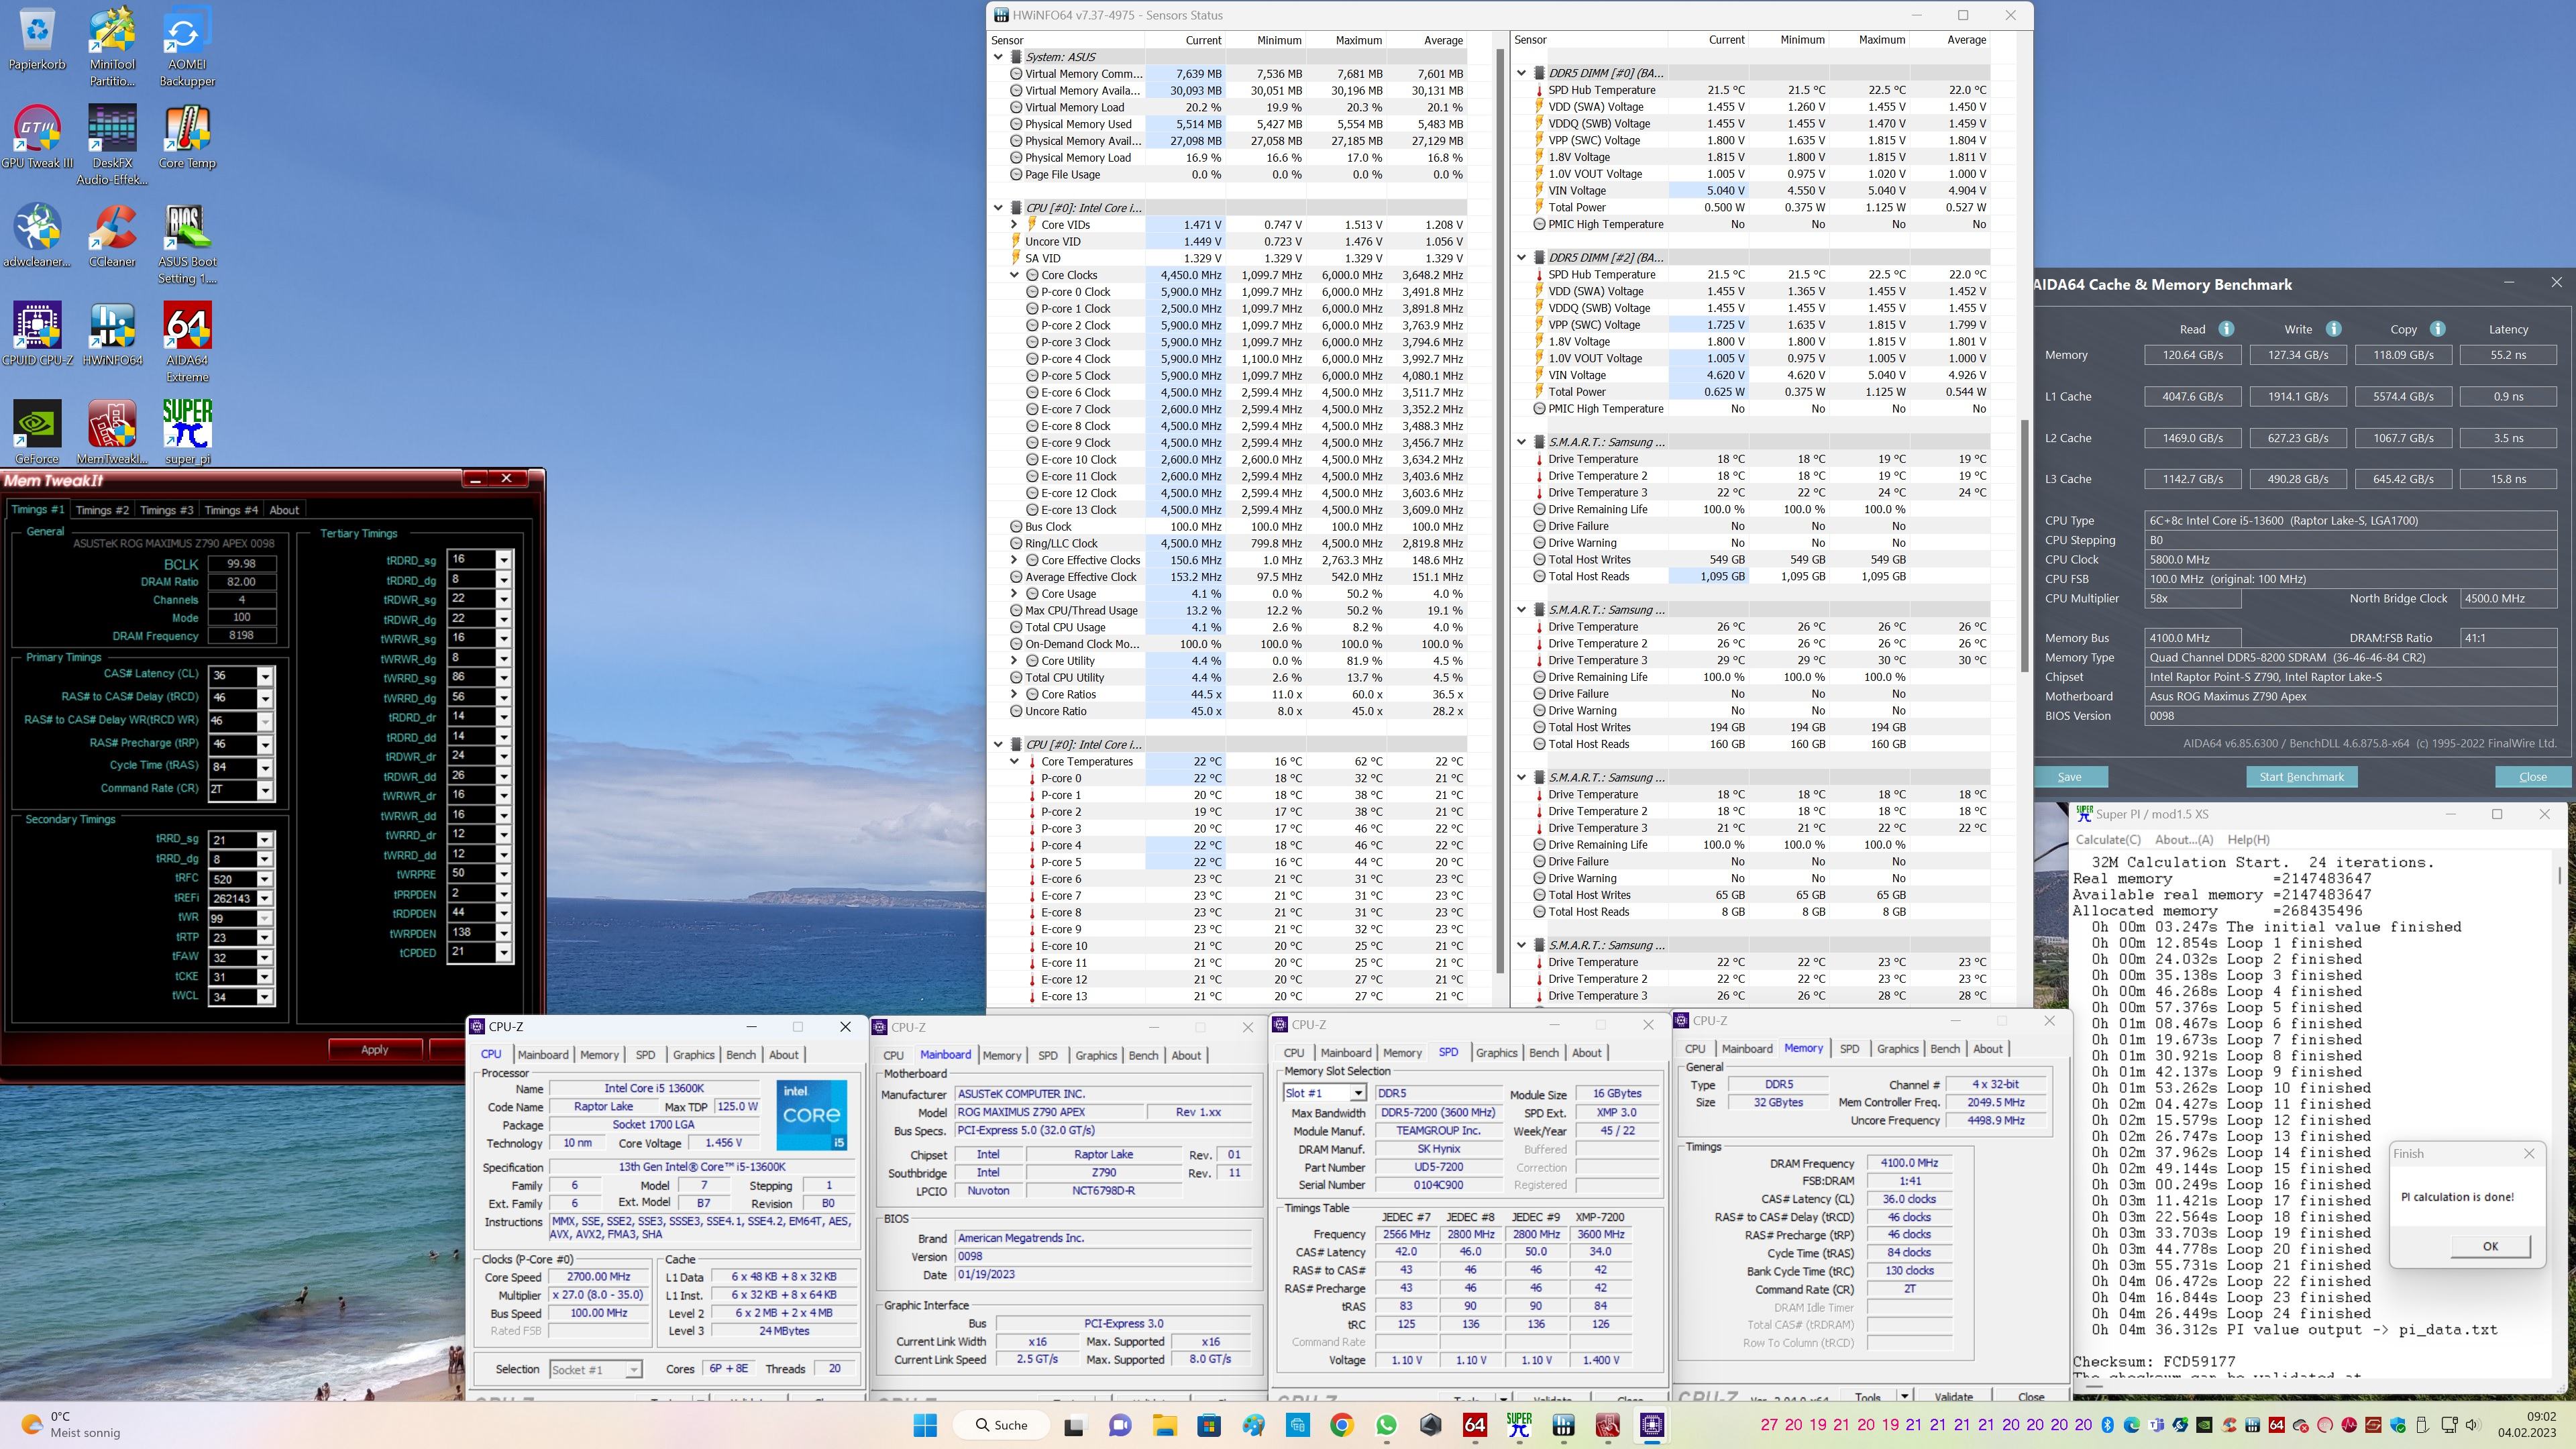2576x1449 pixels.
Task: Expand the Core VIDs sensor entry
Action: coord(1014,225)
